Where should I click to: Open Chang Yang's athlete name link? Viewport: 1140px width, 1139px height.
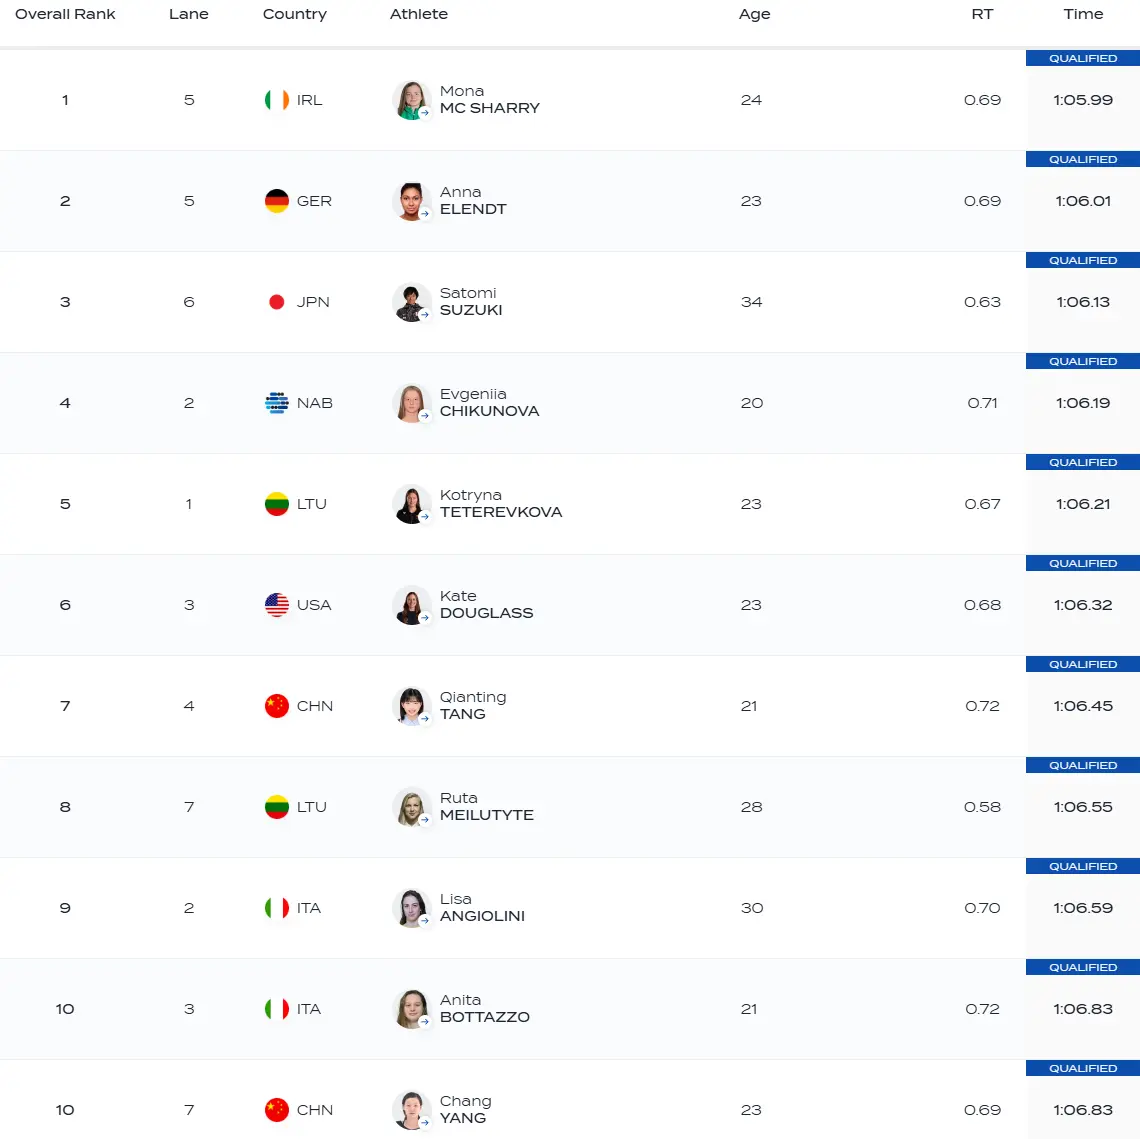coord(465,1110)
